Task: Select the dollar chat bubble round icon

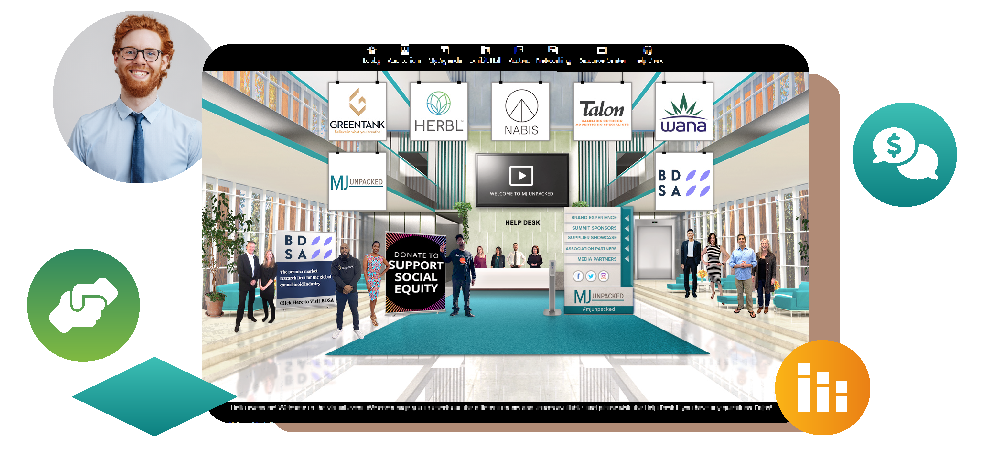Action: pyautogui.click(x=905, y=155)
